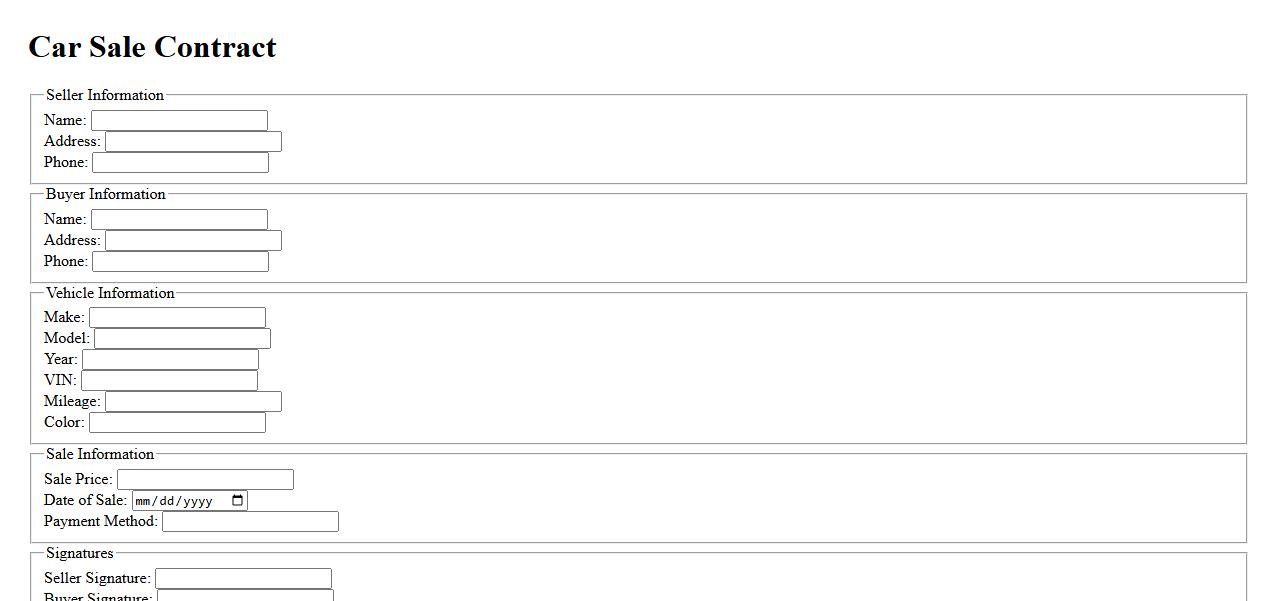The height and width of the screenshot is (601, 1278).
Task: Click the VIN text box
Action: (x=169, y=381)
